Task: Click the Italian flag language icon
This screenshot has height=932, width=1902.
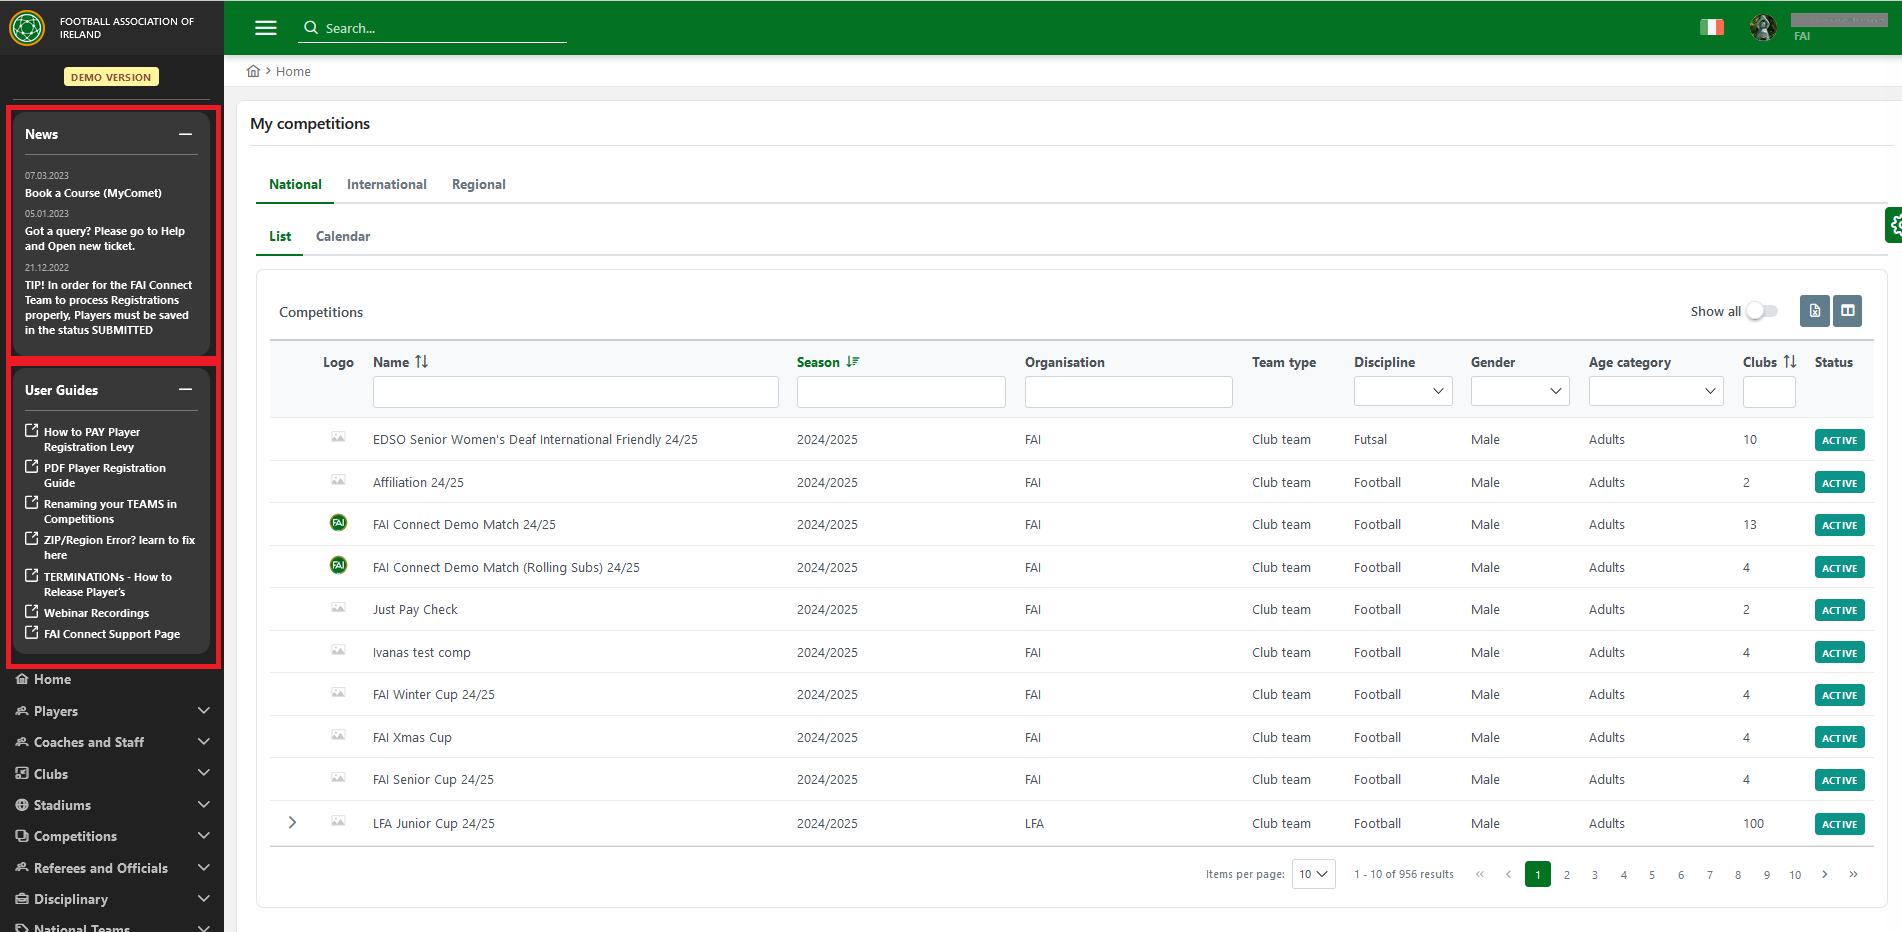Action: point(1711,27)
